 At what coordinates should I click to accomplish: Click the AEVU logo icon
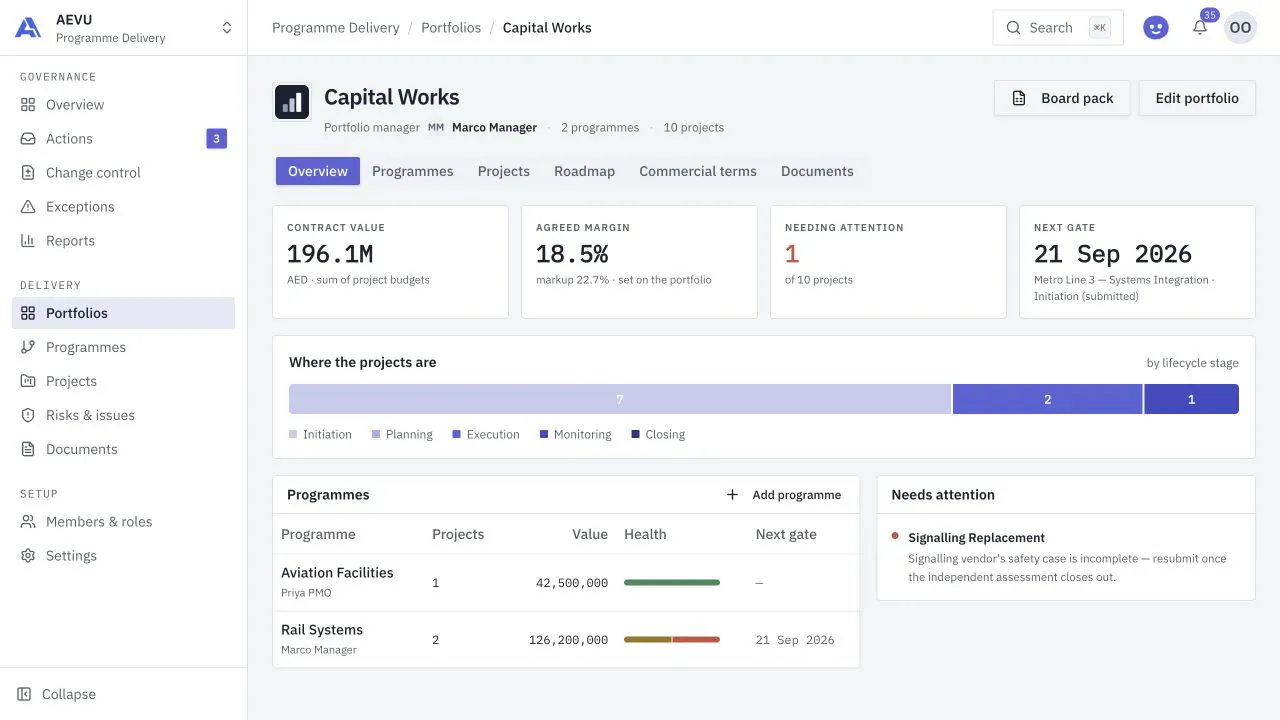(x=28, y=28)
